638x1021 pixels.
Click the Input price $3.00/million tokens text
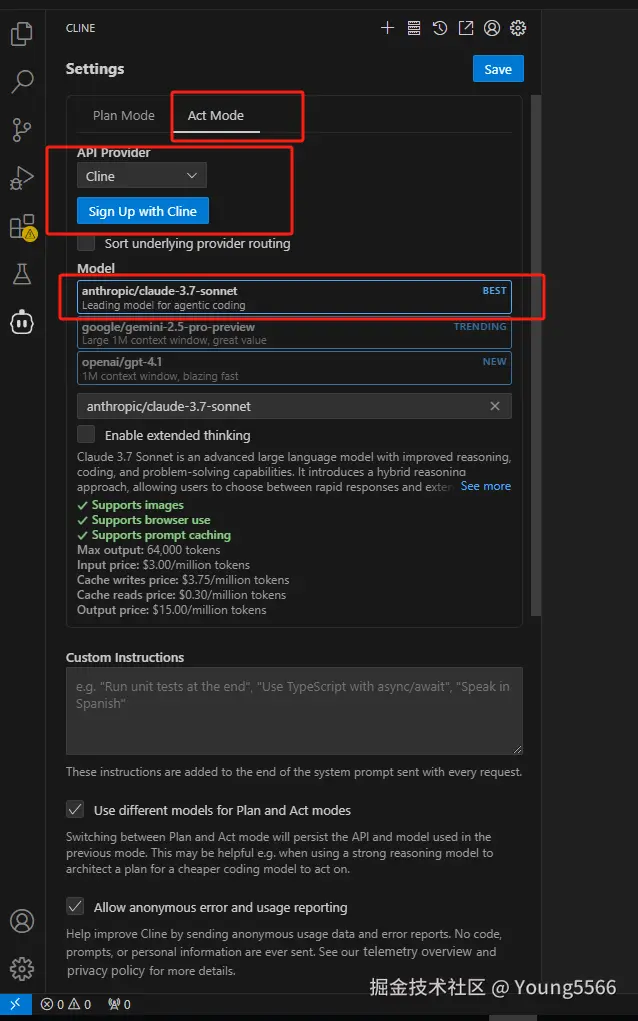pyautogui.click(x=163, y=565)
